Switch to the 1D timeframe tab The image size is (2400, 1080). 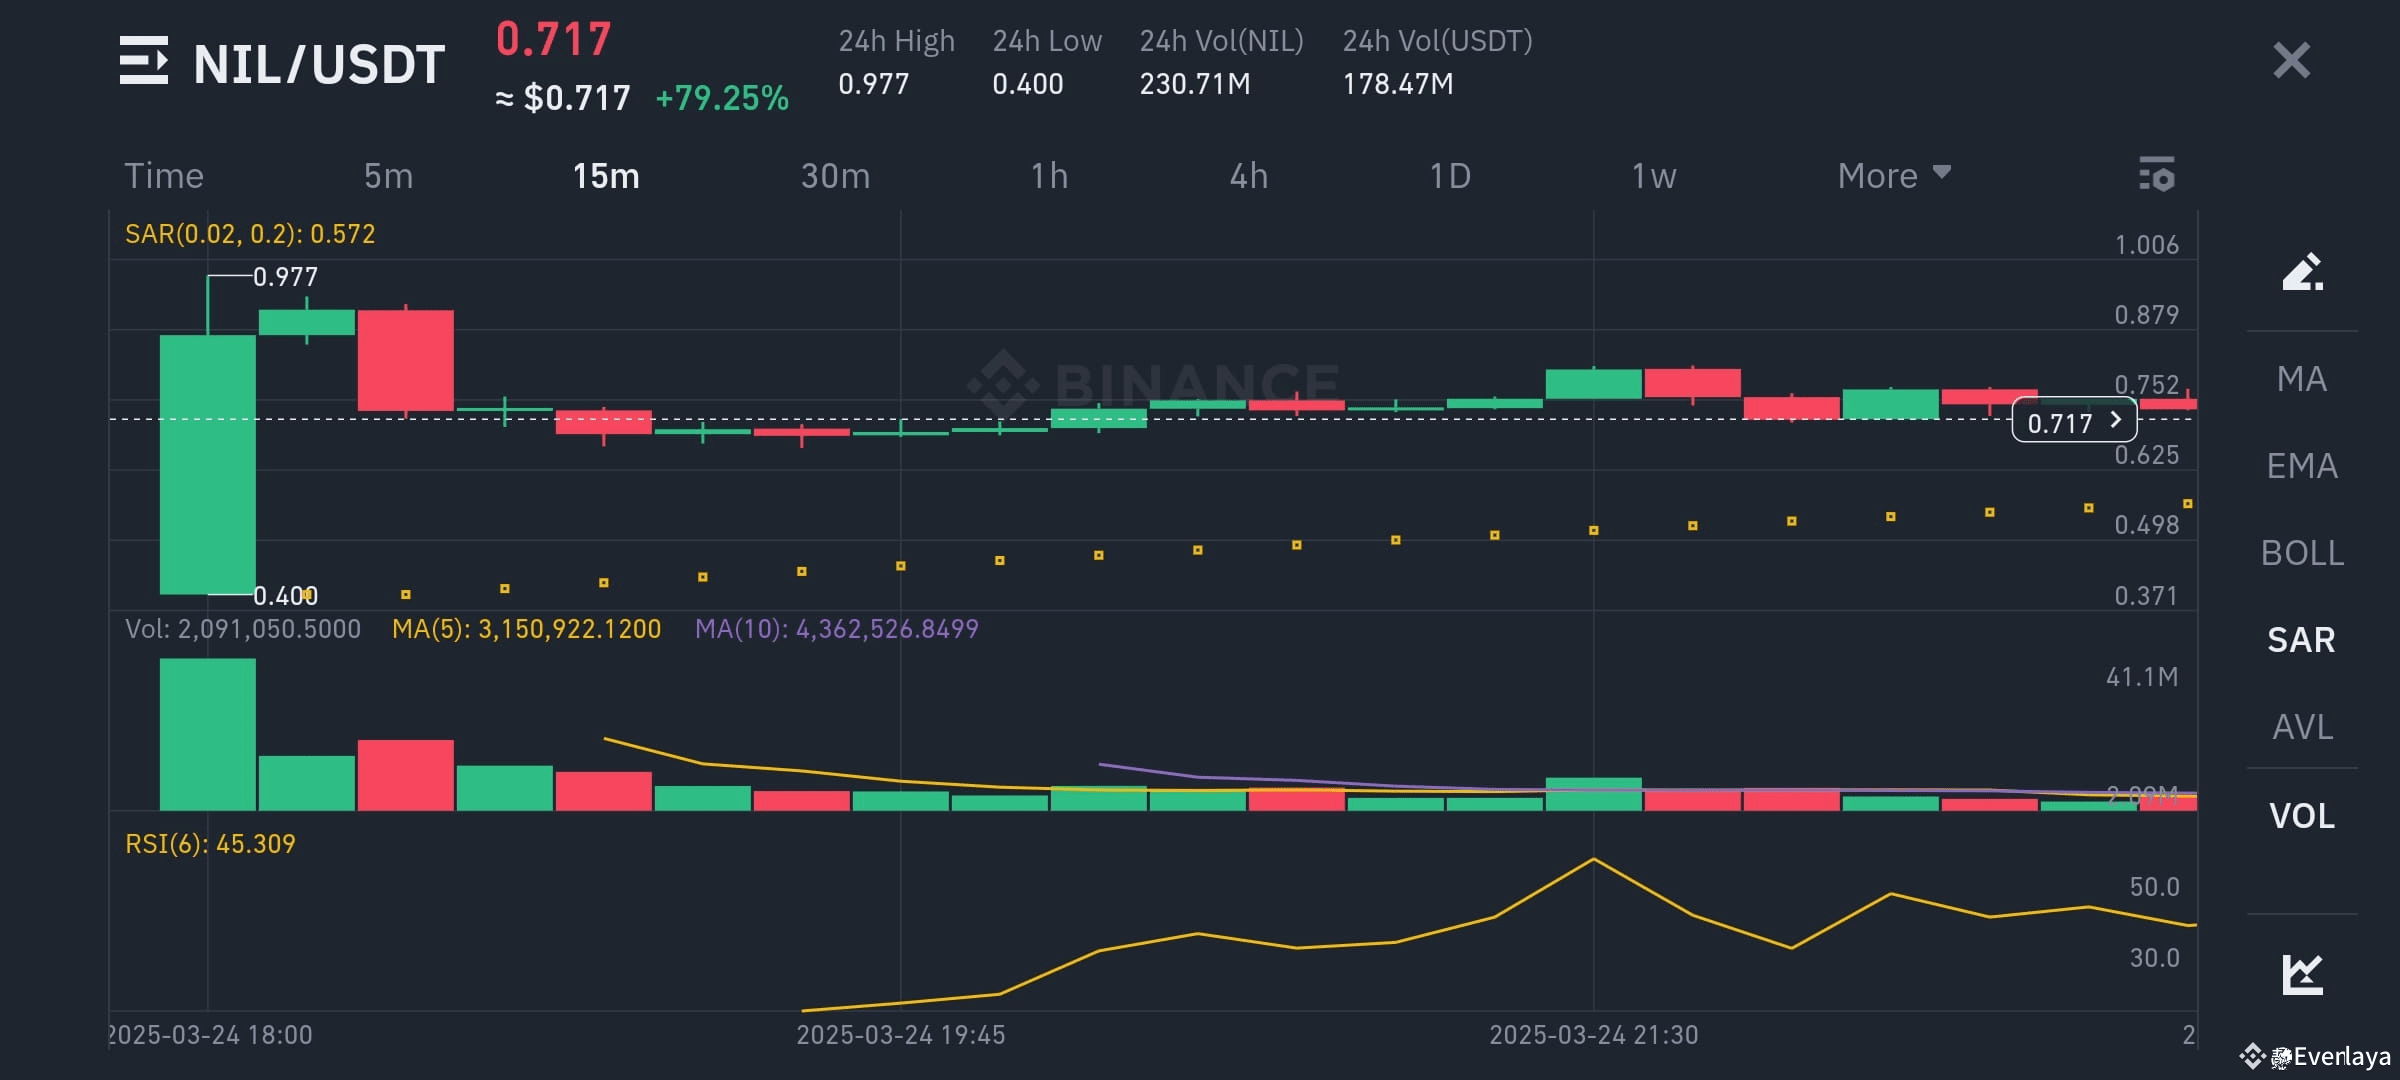(x=1449, y=175)
